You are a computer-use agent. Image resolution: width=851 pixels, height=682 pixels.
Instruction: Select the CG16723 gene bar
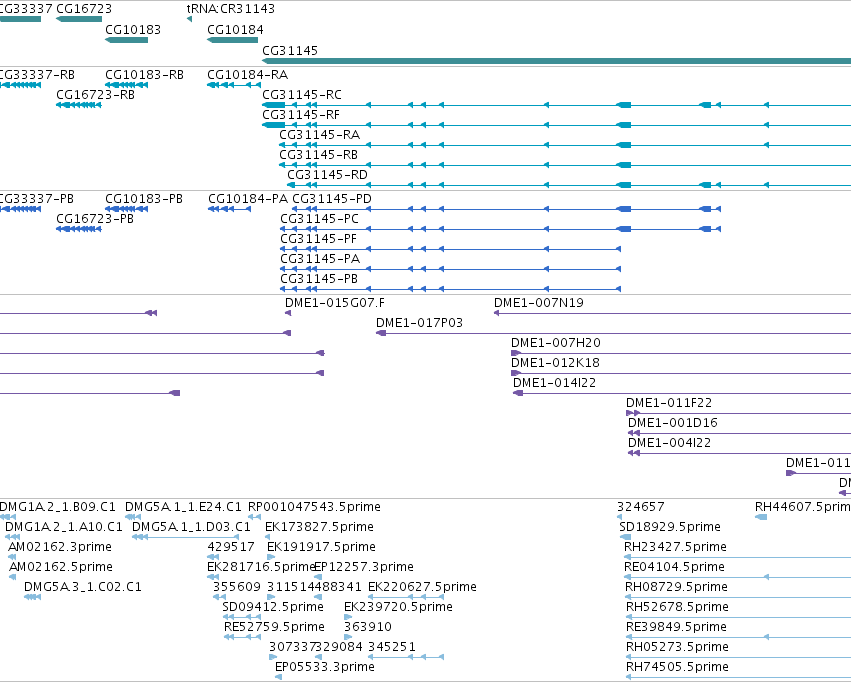point(79,19)
